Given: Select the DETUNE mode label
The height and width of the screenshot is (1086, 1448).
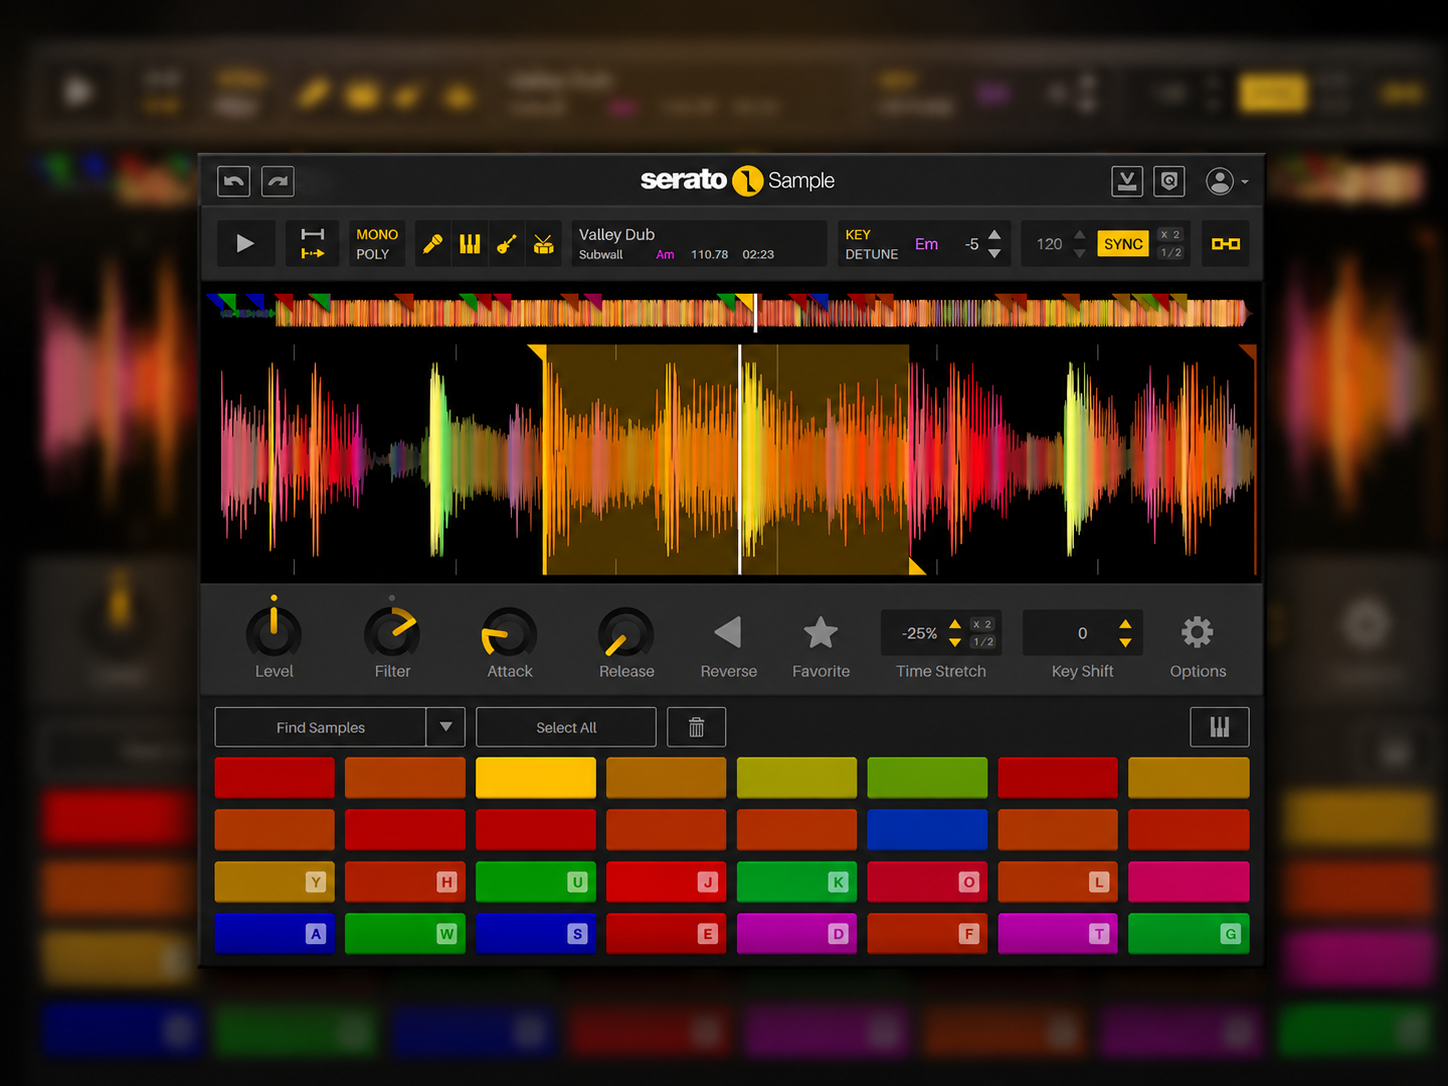Looking at the screenshot, I should (871, 254).
